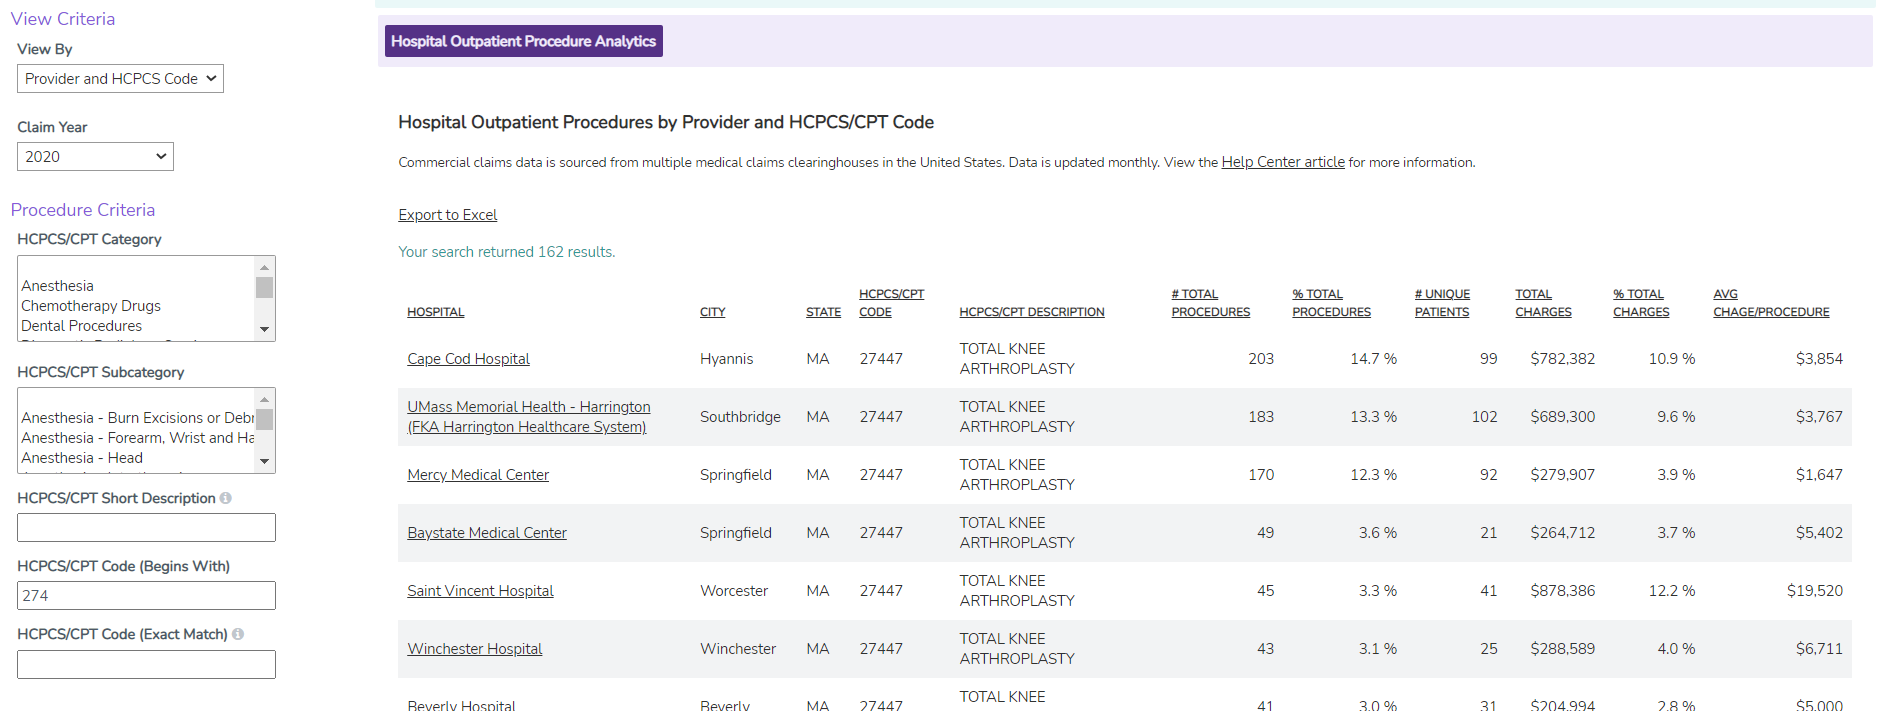Click total charges value '$782,382'
This screenshot has height=711, width=1882.
tap(1563, 359)
